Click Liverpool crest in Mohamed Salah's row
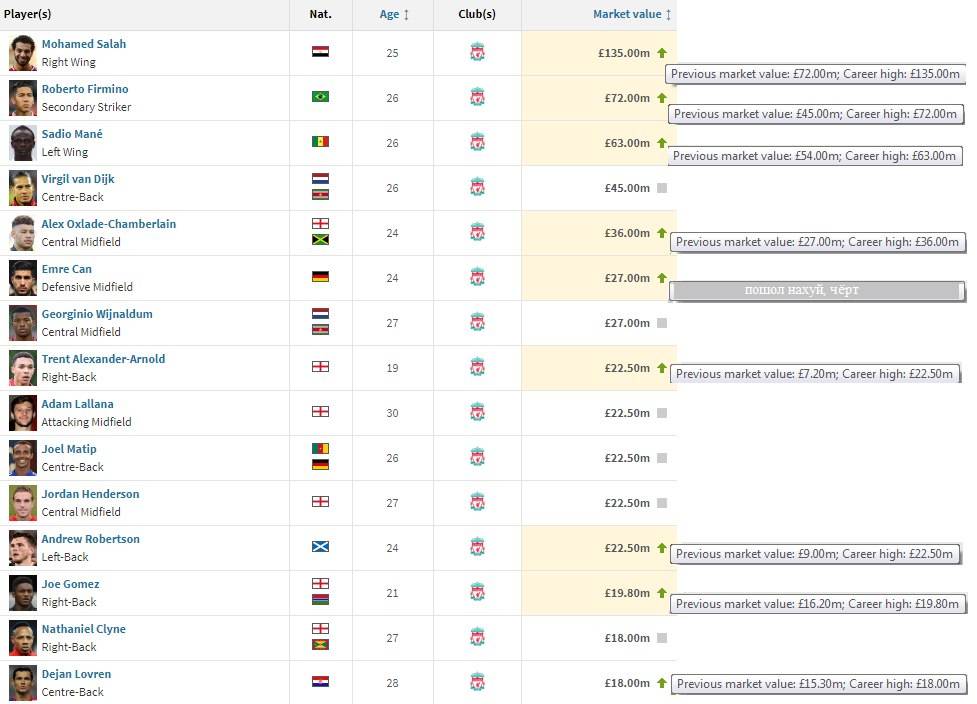Screen dimensions: 977x704 point(477,53)
